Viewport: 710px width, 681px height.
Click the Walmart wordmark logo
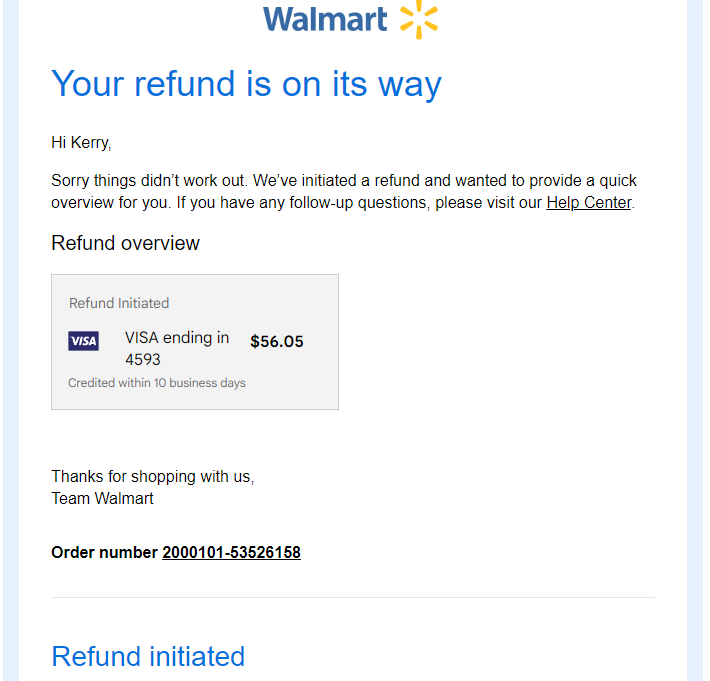point(325,19)
